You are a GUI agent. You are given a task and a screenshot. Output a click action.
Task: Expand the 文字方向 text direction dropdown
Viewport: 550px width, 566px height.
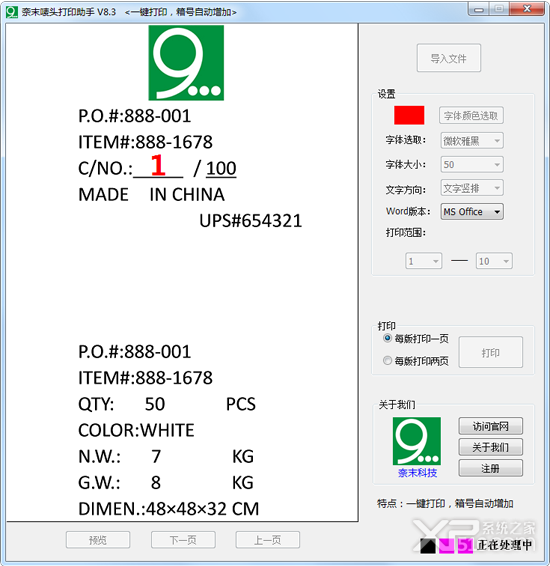pos(472,188)
